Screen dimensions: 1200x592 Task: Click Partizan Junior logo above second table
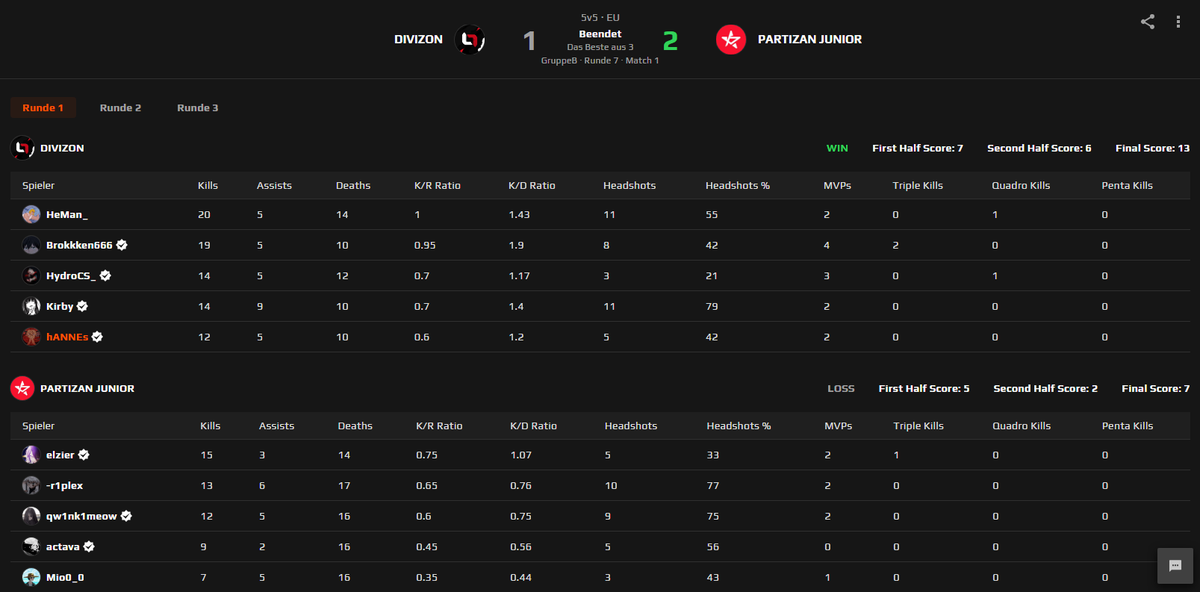tap(22, 388)
